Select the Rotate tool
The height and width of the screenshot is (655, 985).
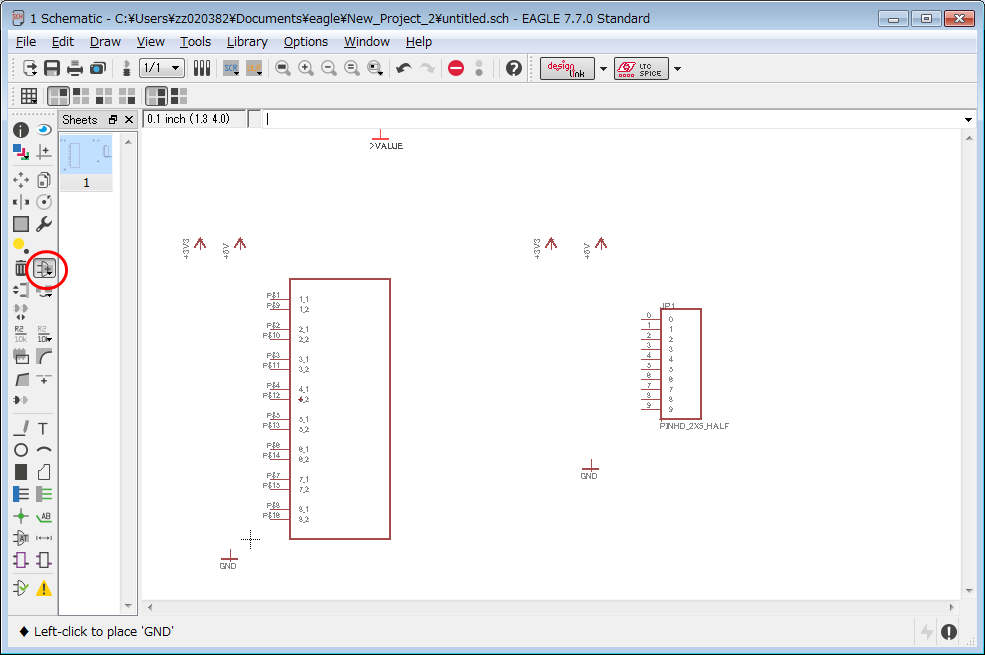(43, 202)
